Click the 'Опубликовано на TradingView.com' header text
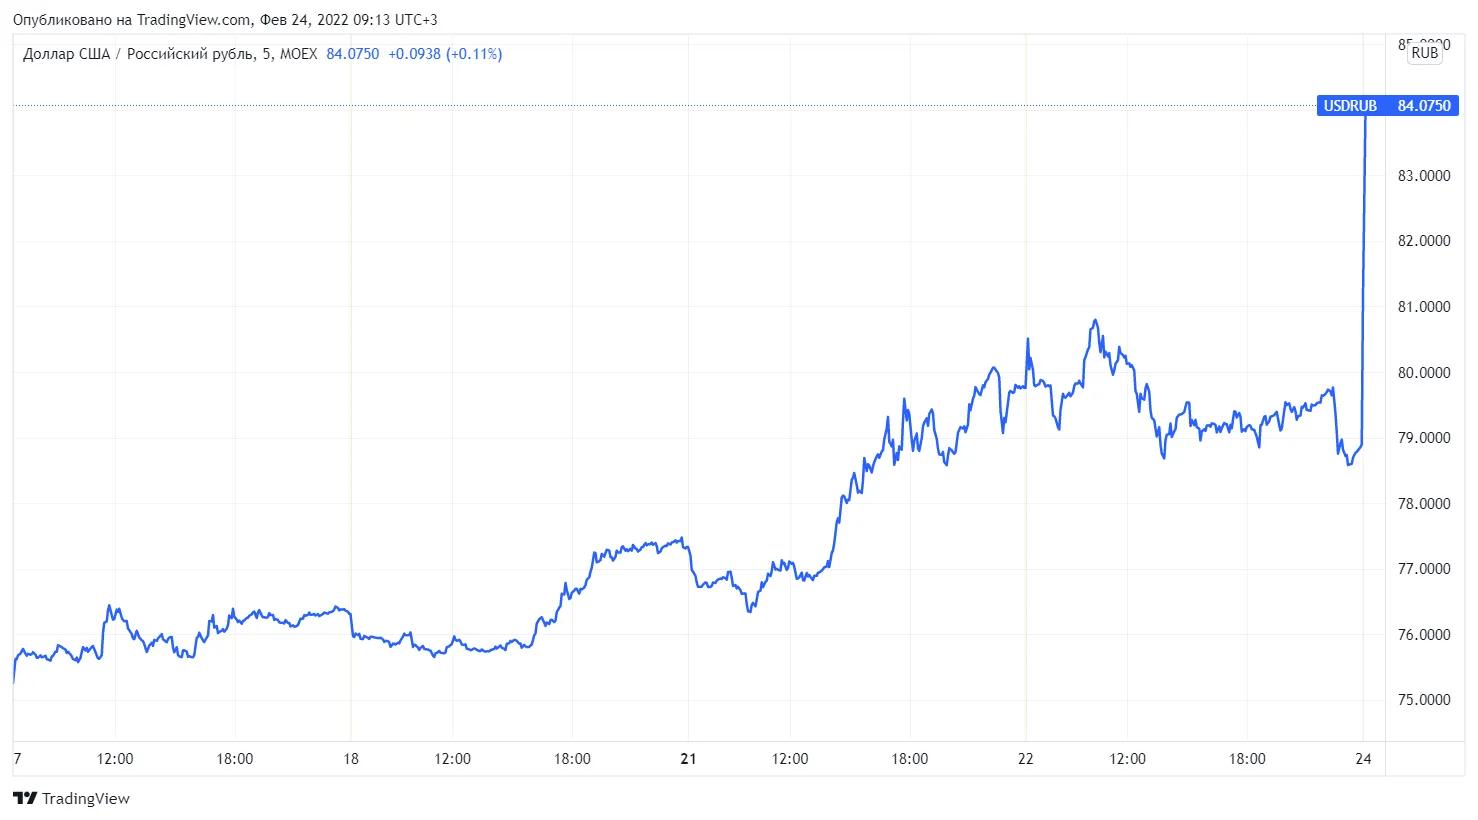 (132, 20)
